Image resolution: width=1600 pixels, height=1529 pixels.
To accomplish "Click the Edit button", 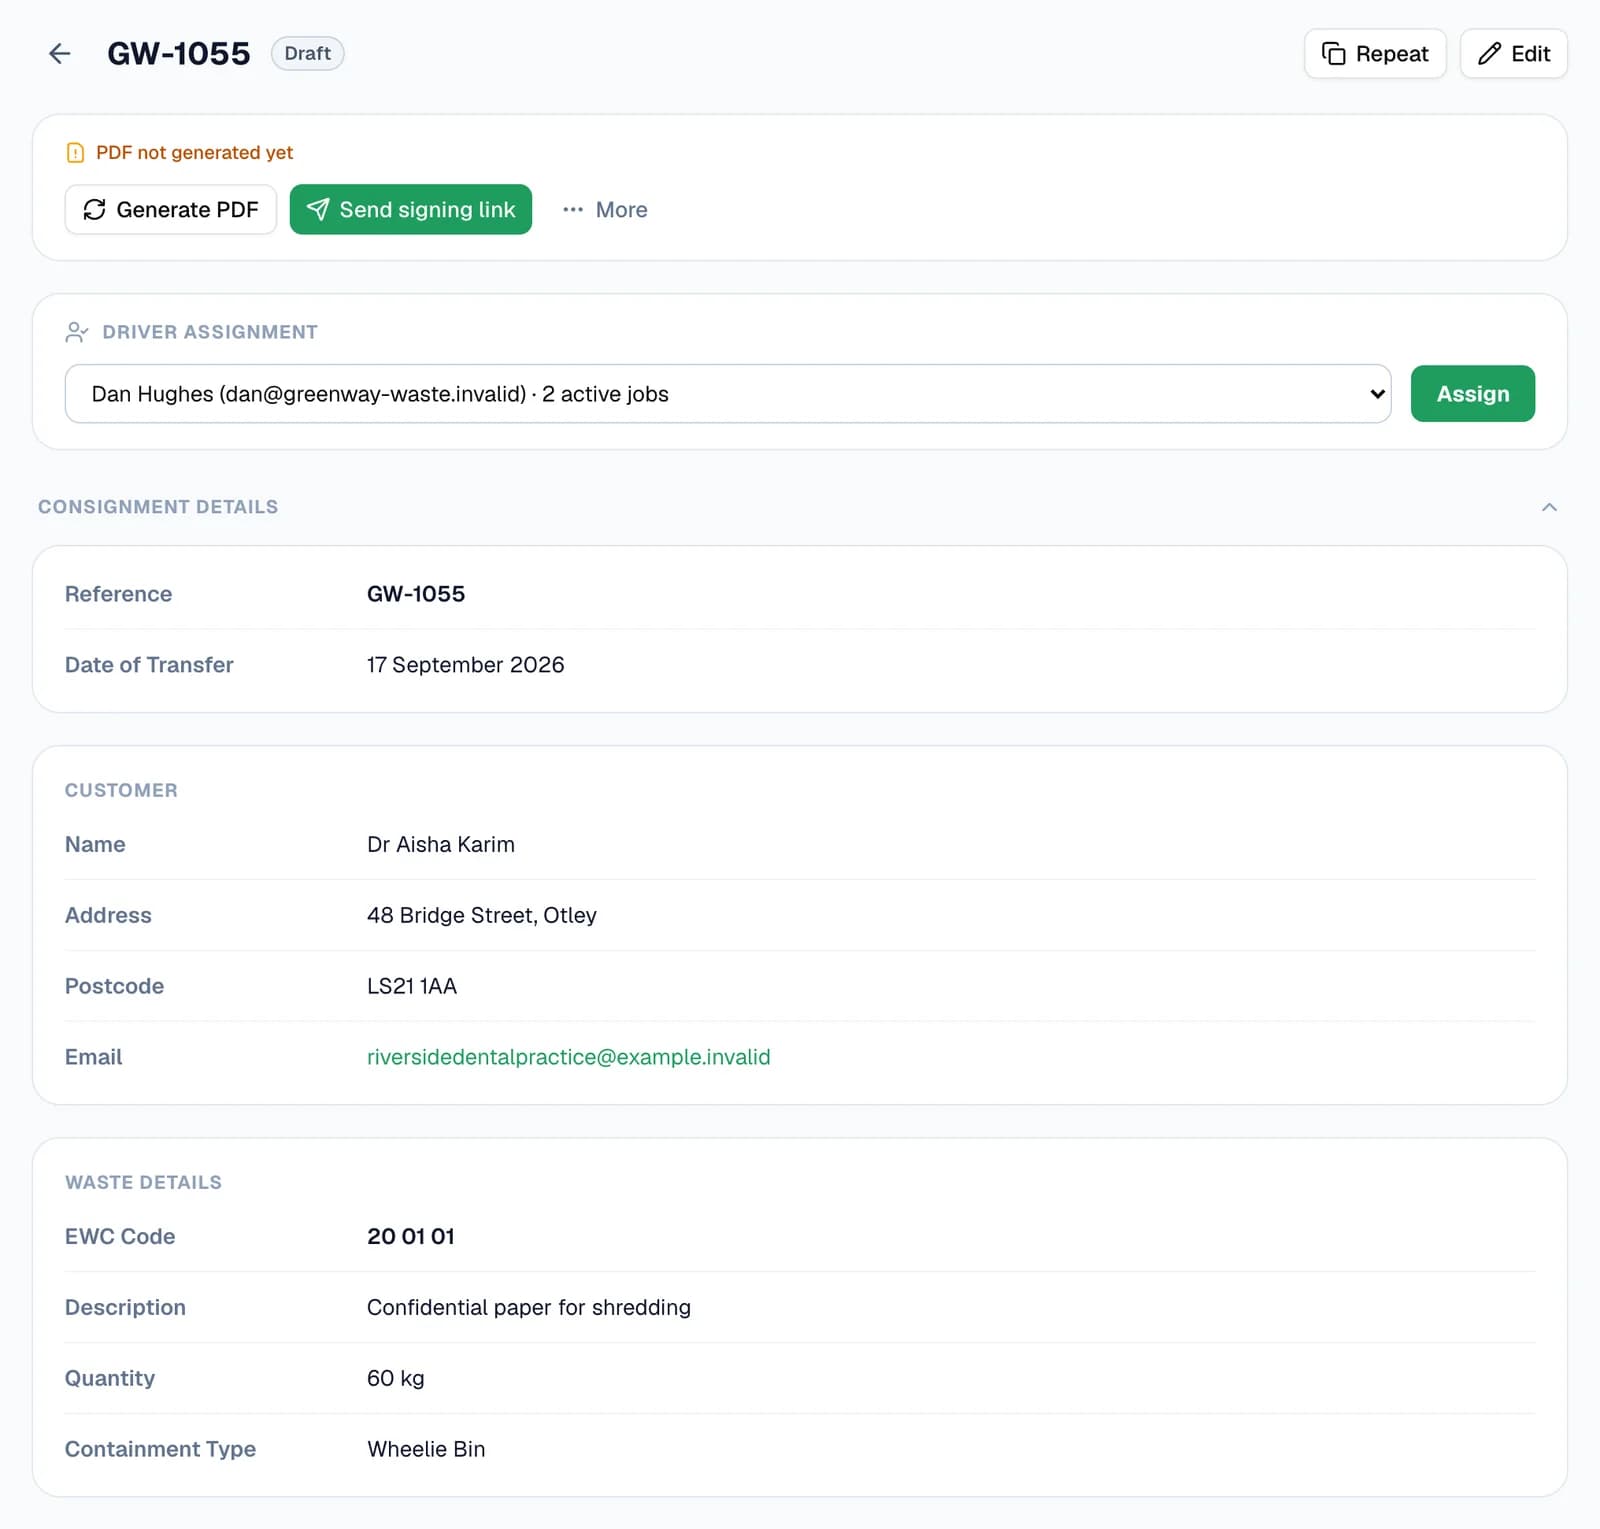I will (1514, 54).
